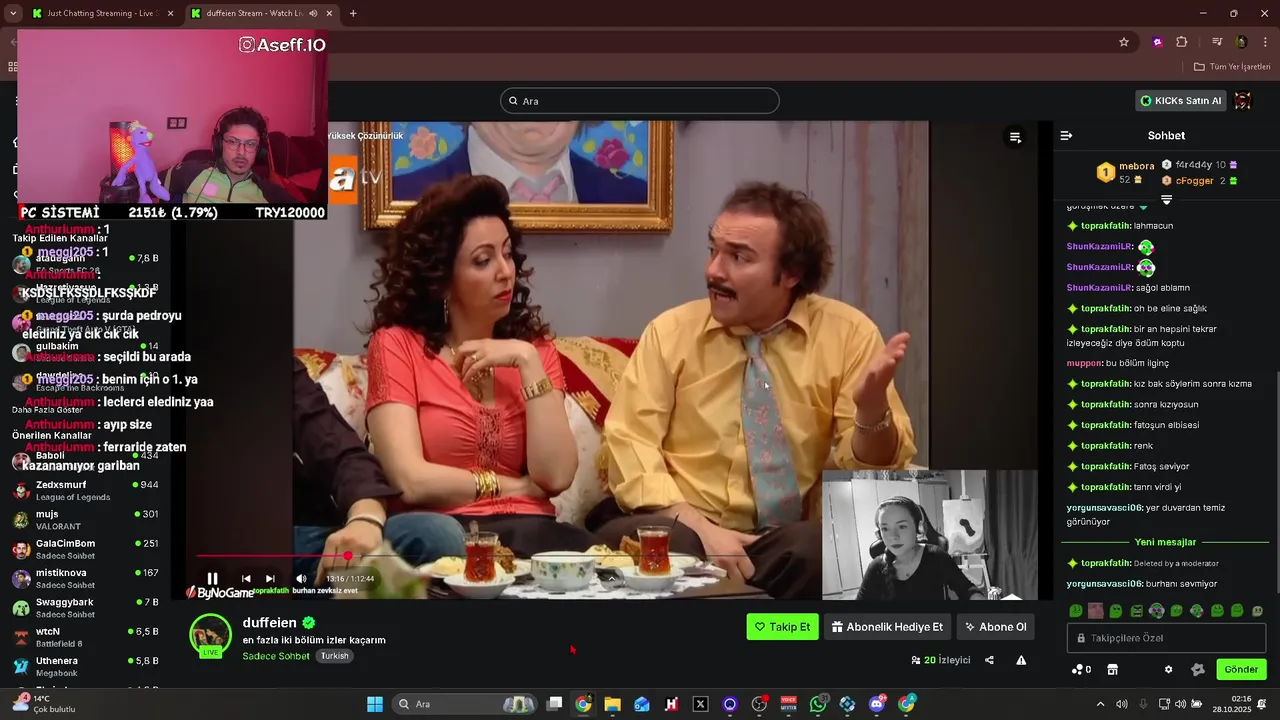Gift a subscription with Abonelik Hediye Et

[887, 627]
